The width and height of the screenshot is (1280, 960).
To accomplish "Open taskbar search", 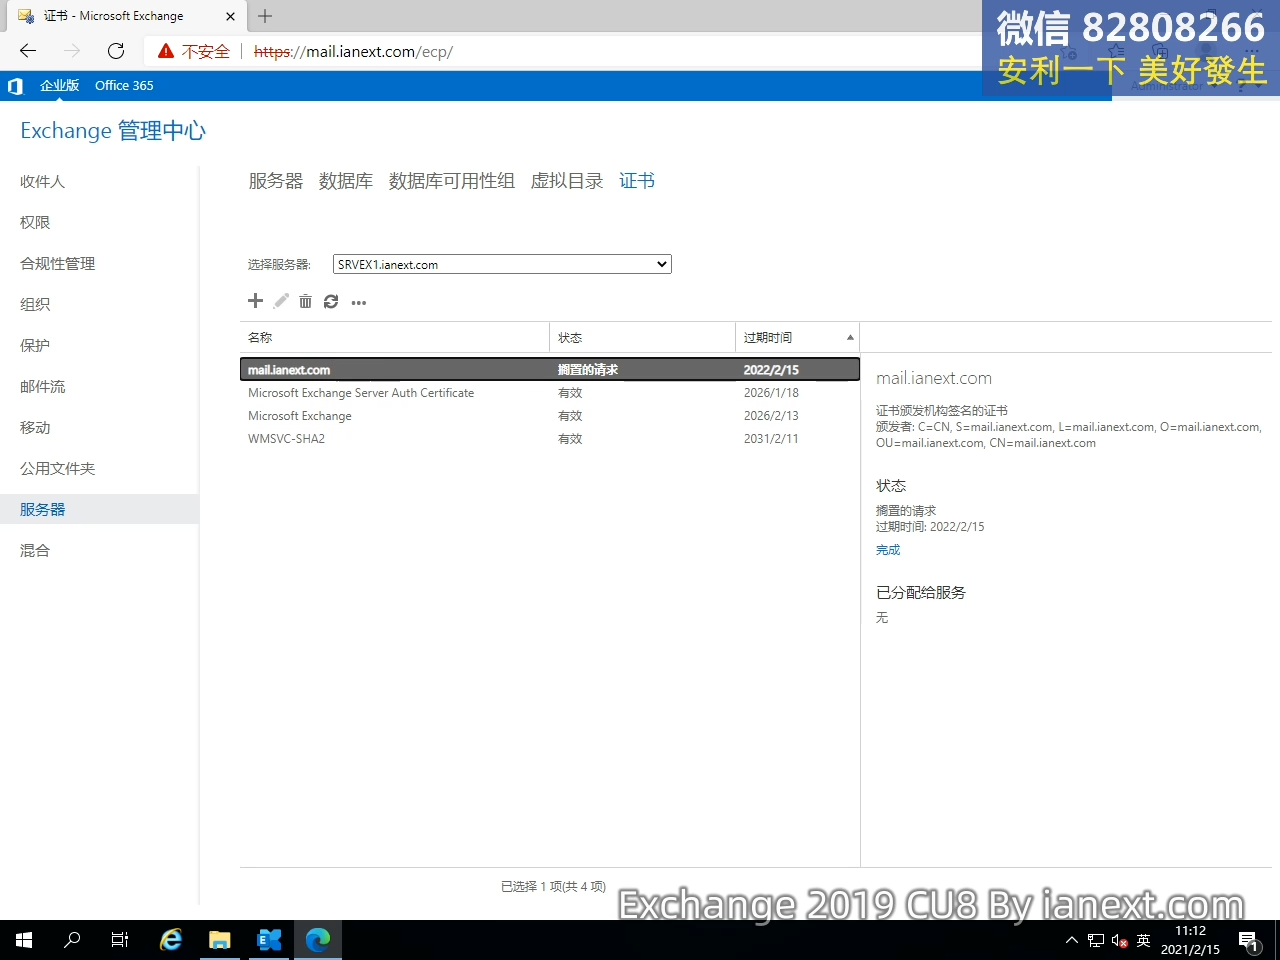I will (x=72, y=940).
